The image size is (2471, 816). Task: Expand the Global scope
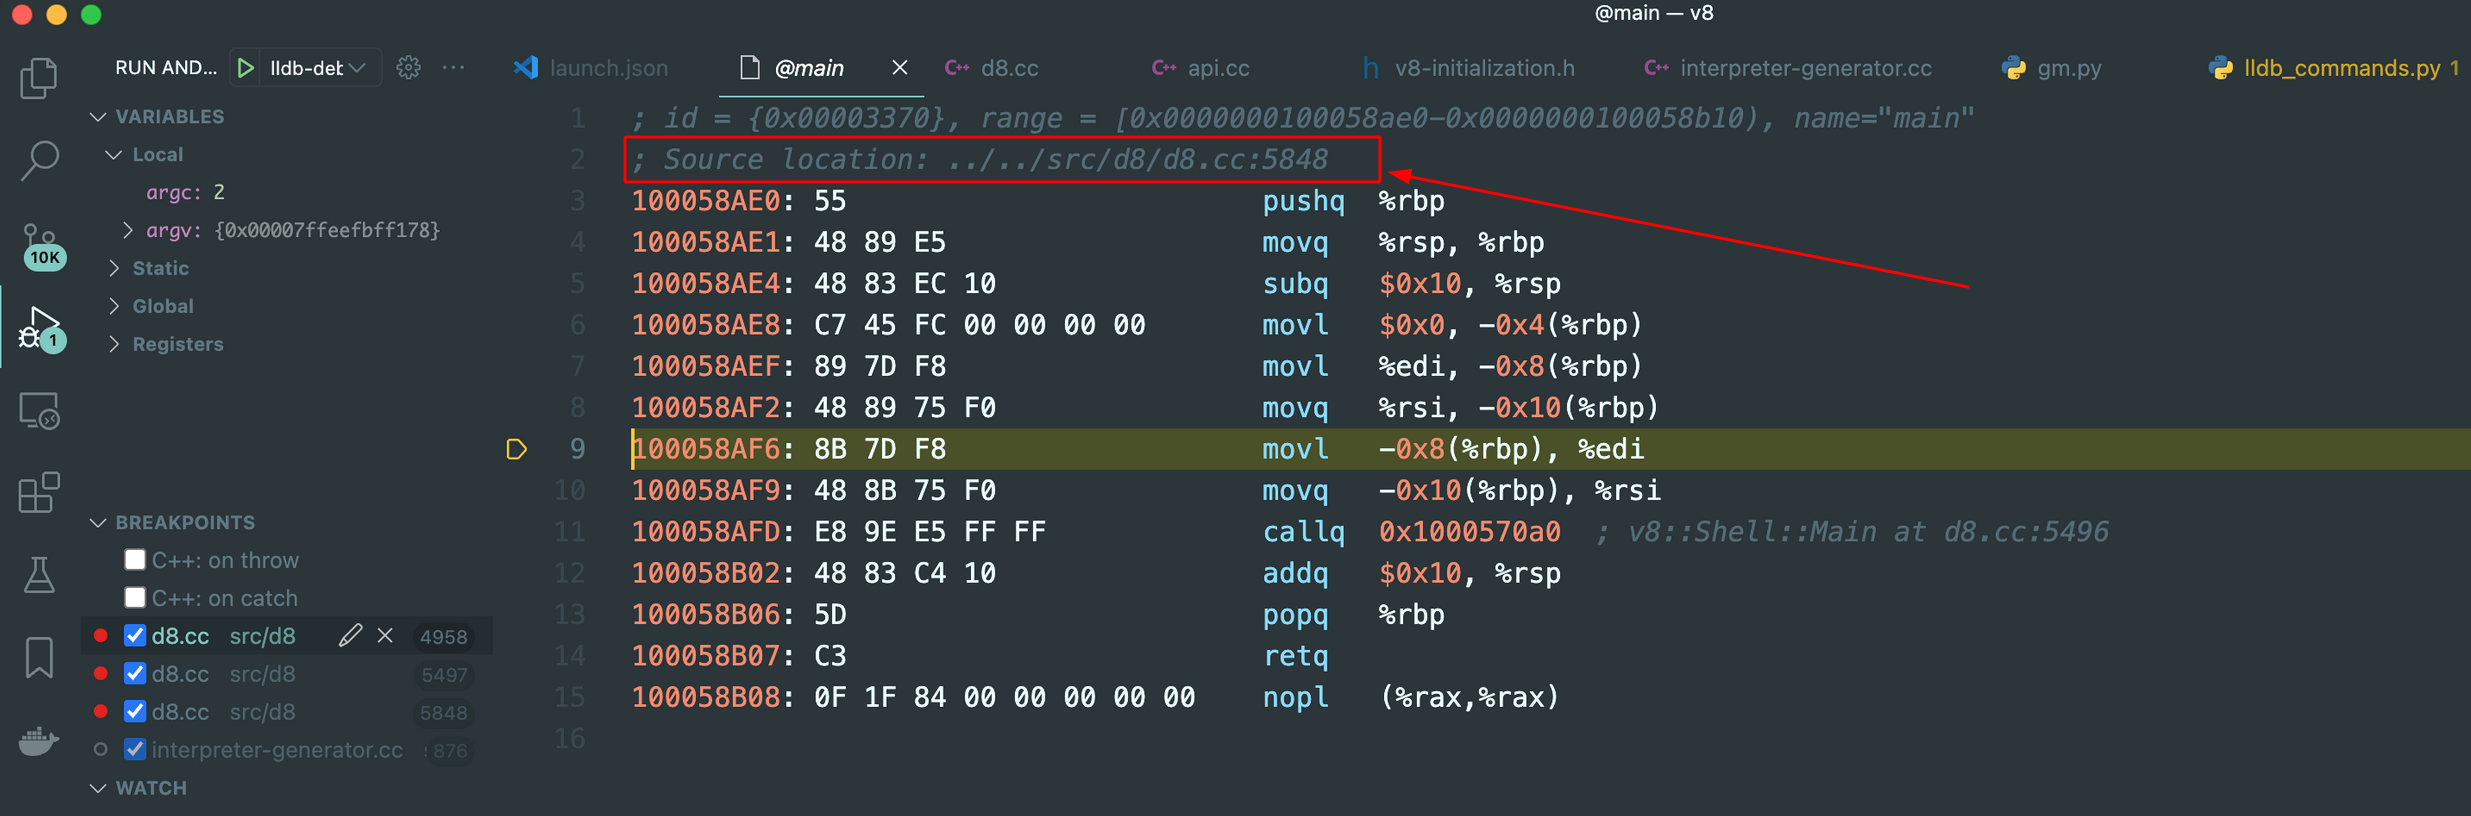(x=114, y=307)
